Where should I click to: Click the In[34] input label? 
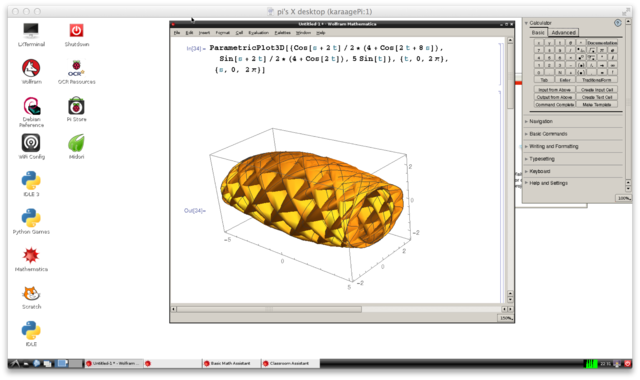click(x=196, y=49)
